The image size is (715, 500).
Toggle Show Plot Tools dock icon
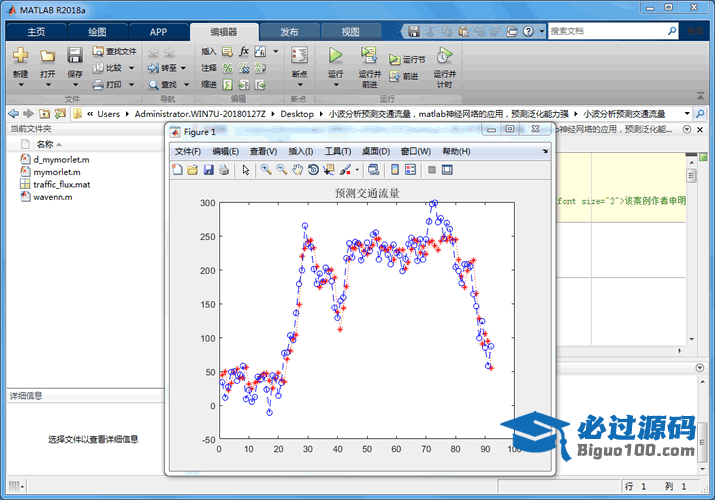coord(447,170)
